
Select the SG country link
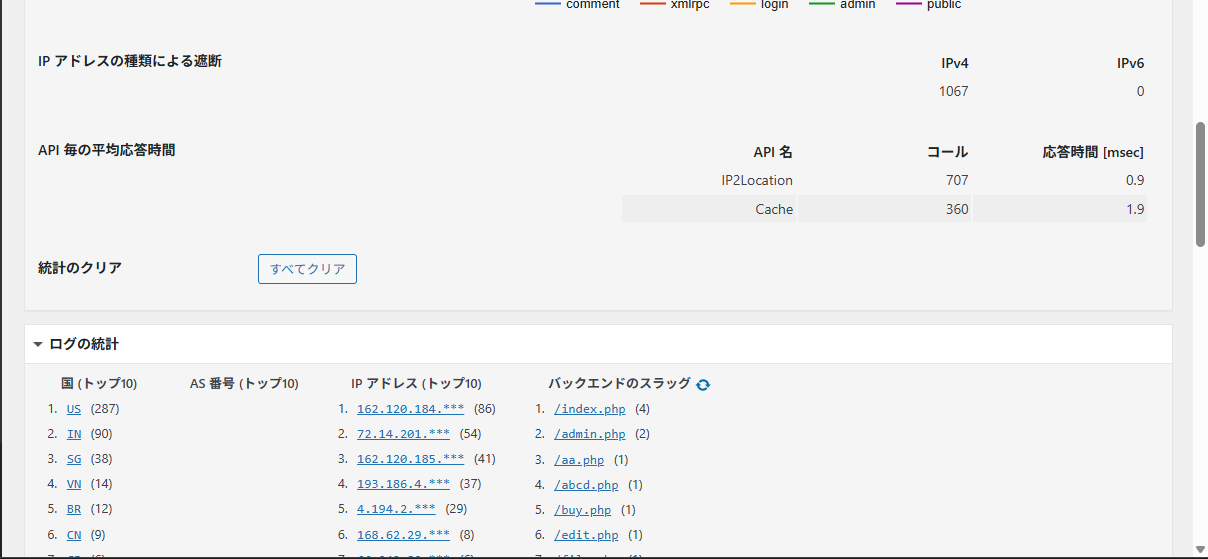(74, 459)
